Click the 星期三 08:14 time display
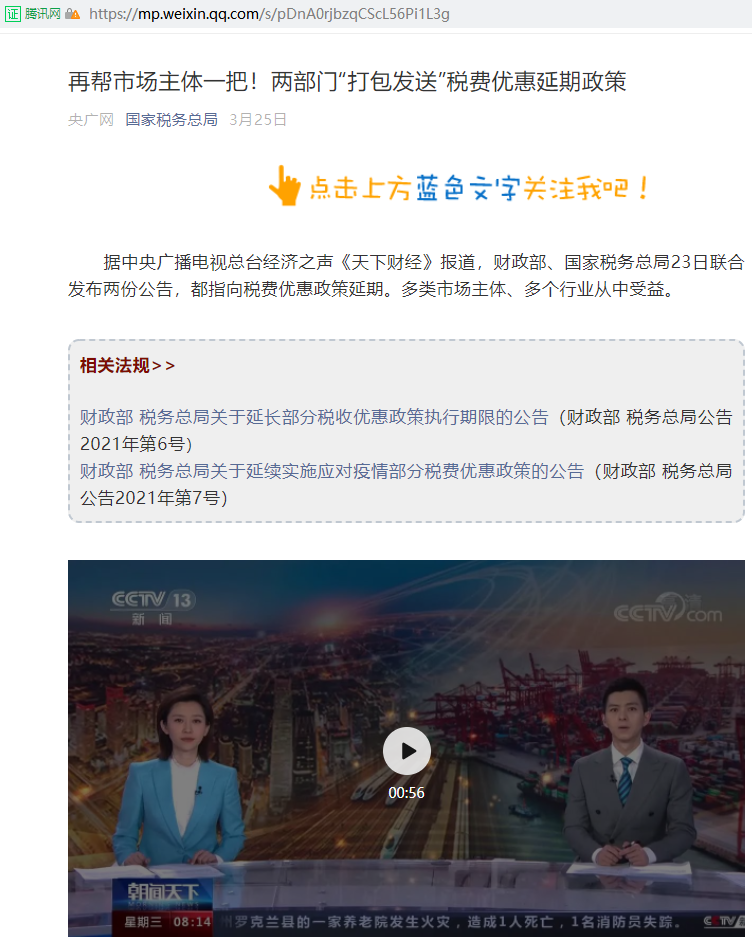This screenshot has height=937, width=752. coord(168,922)
